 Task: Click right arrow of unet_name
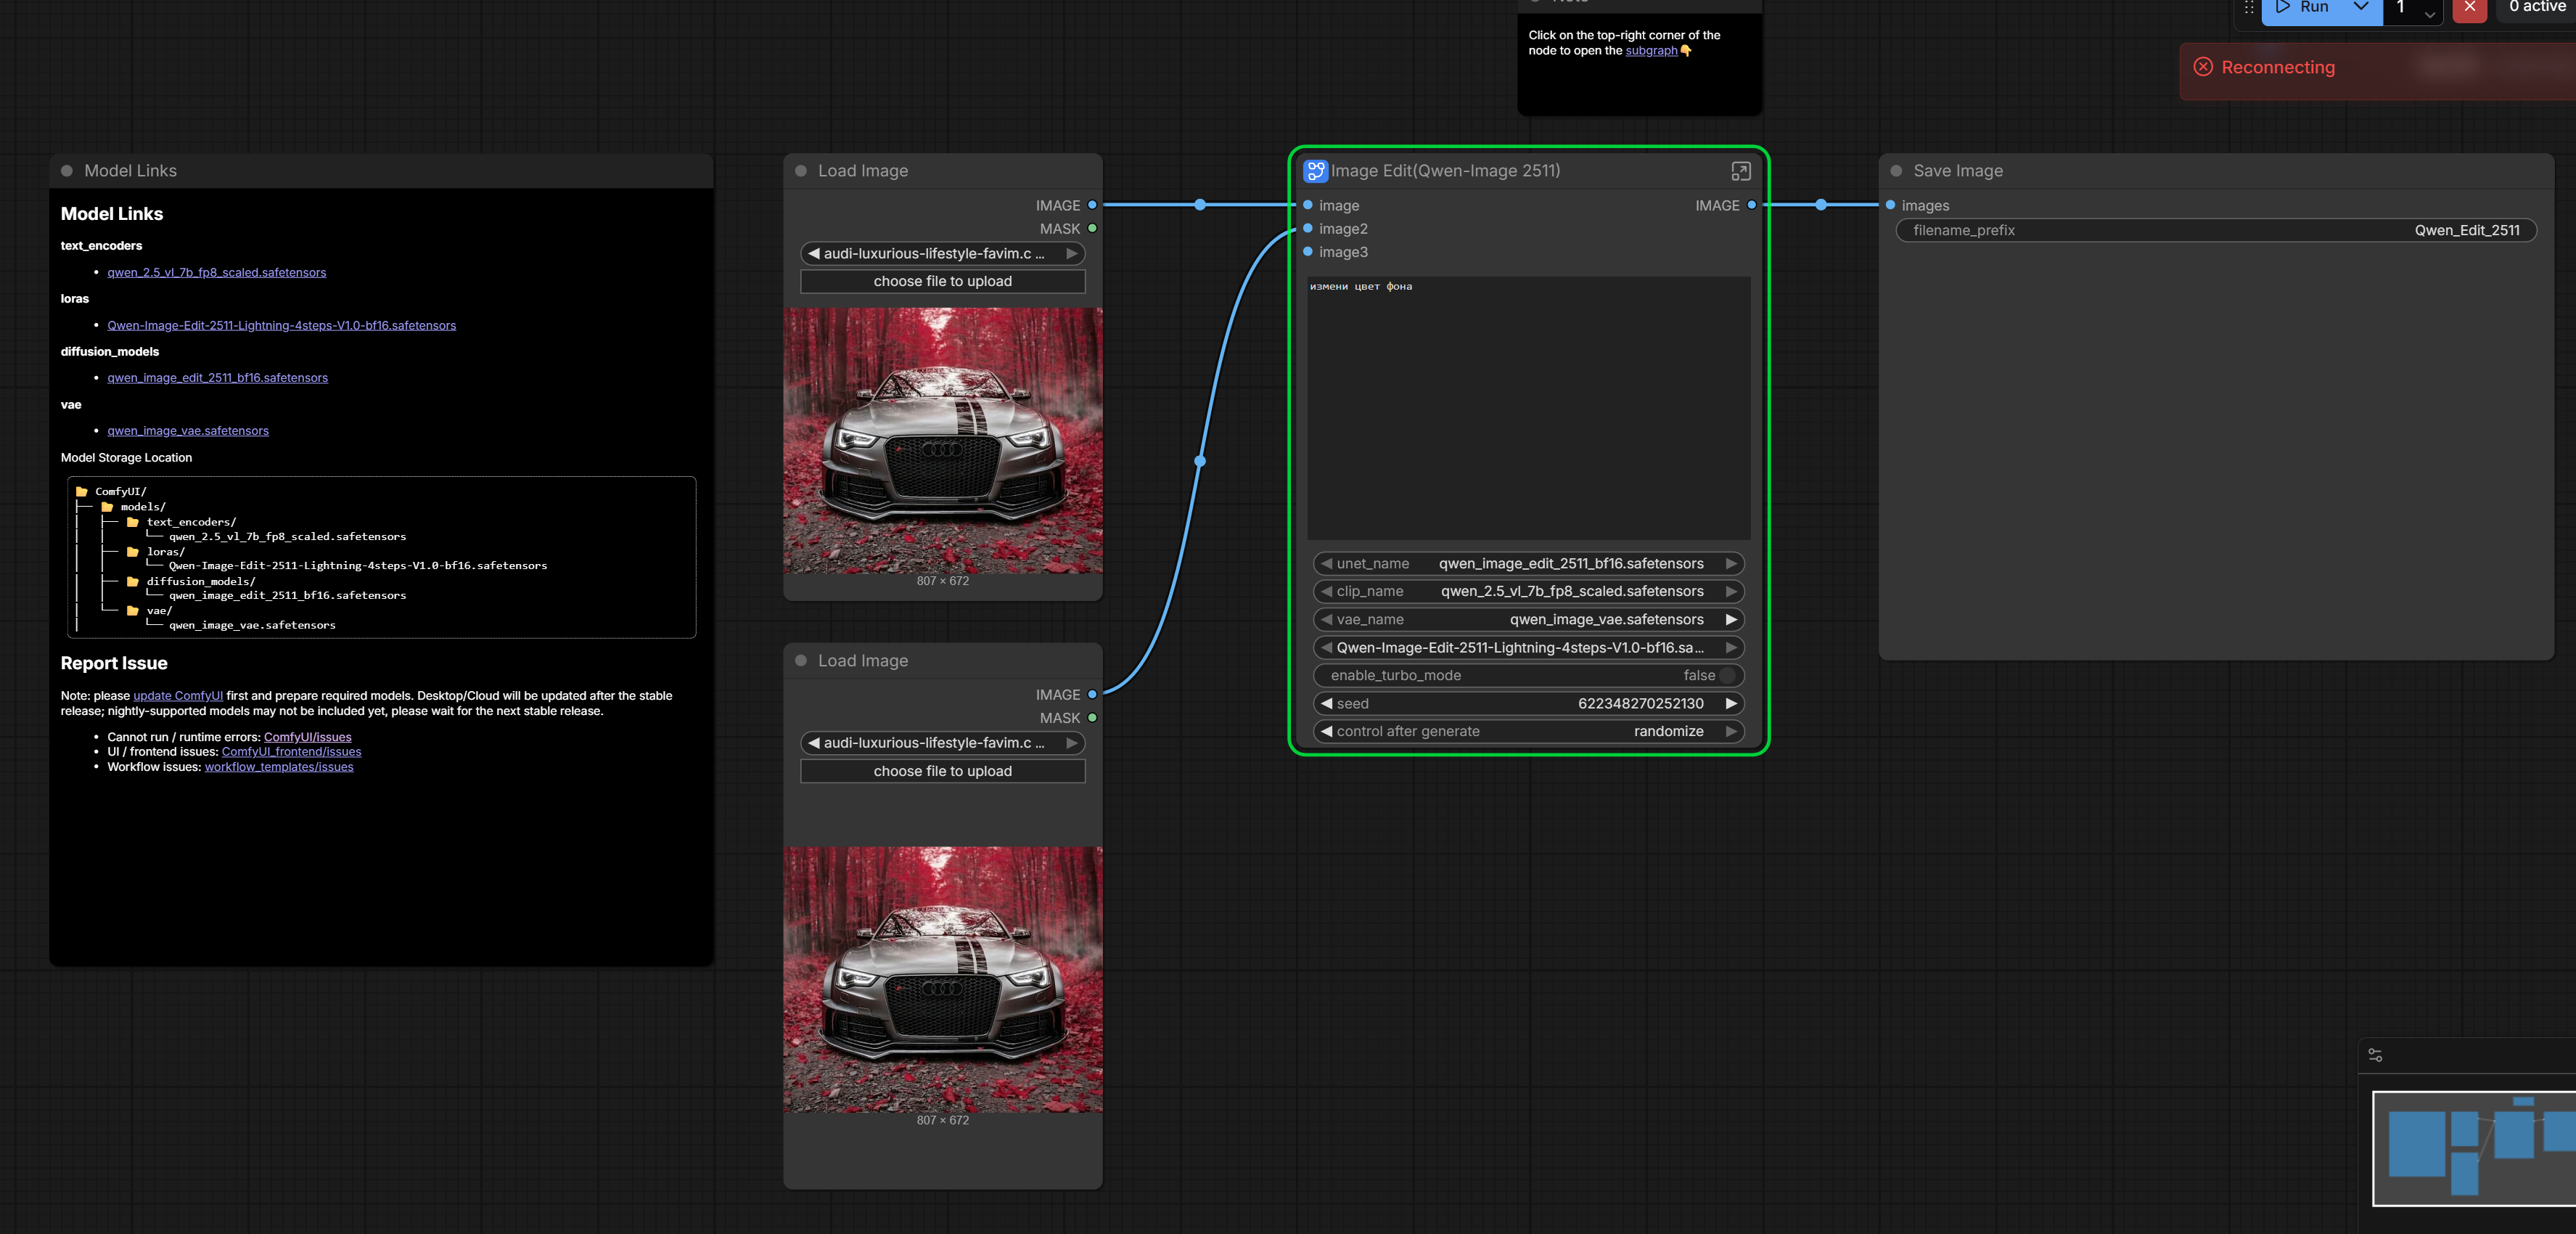pos(1731,564)
